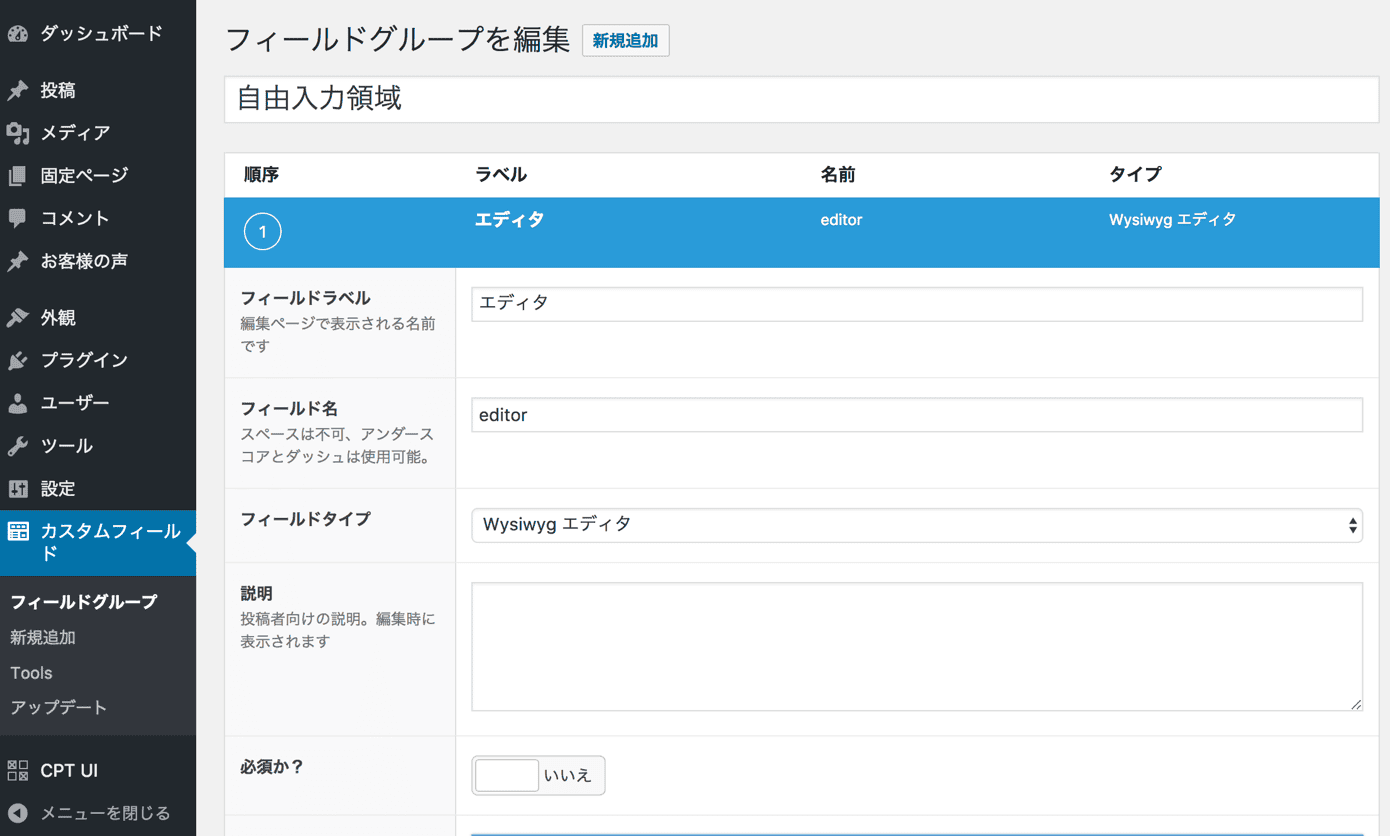Click the paintbrush icon next to 外観

(18, 318)
